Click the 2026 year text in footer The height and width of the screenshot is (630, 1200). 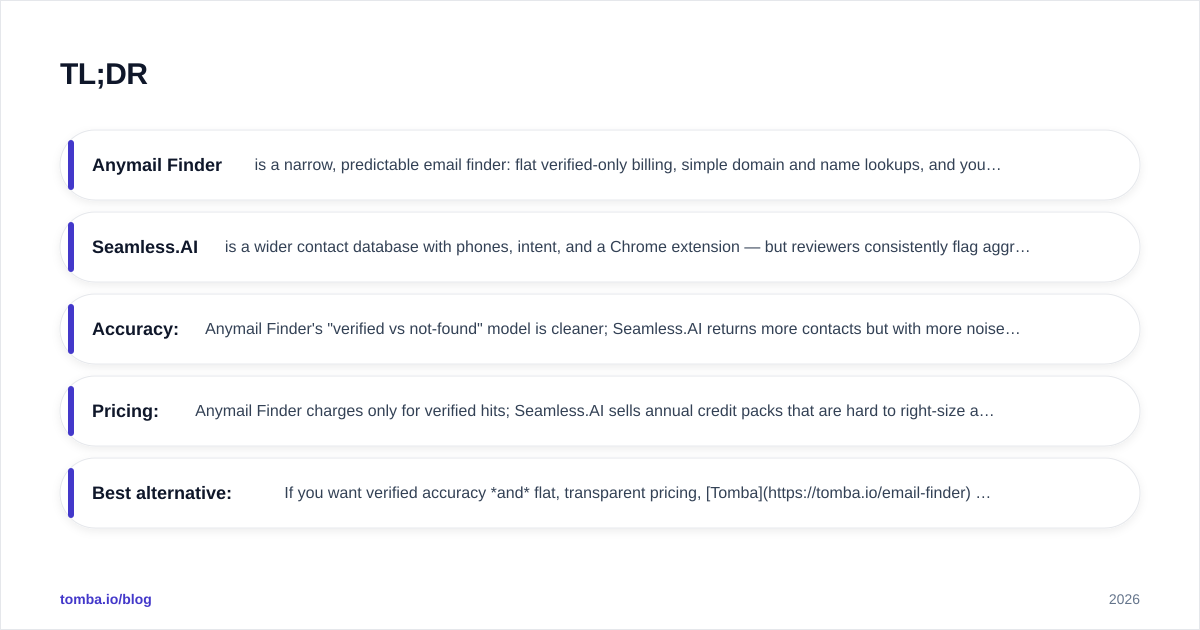[x=1124, y=599]
